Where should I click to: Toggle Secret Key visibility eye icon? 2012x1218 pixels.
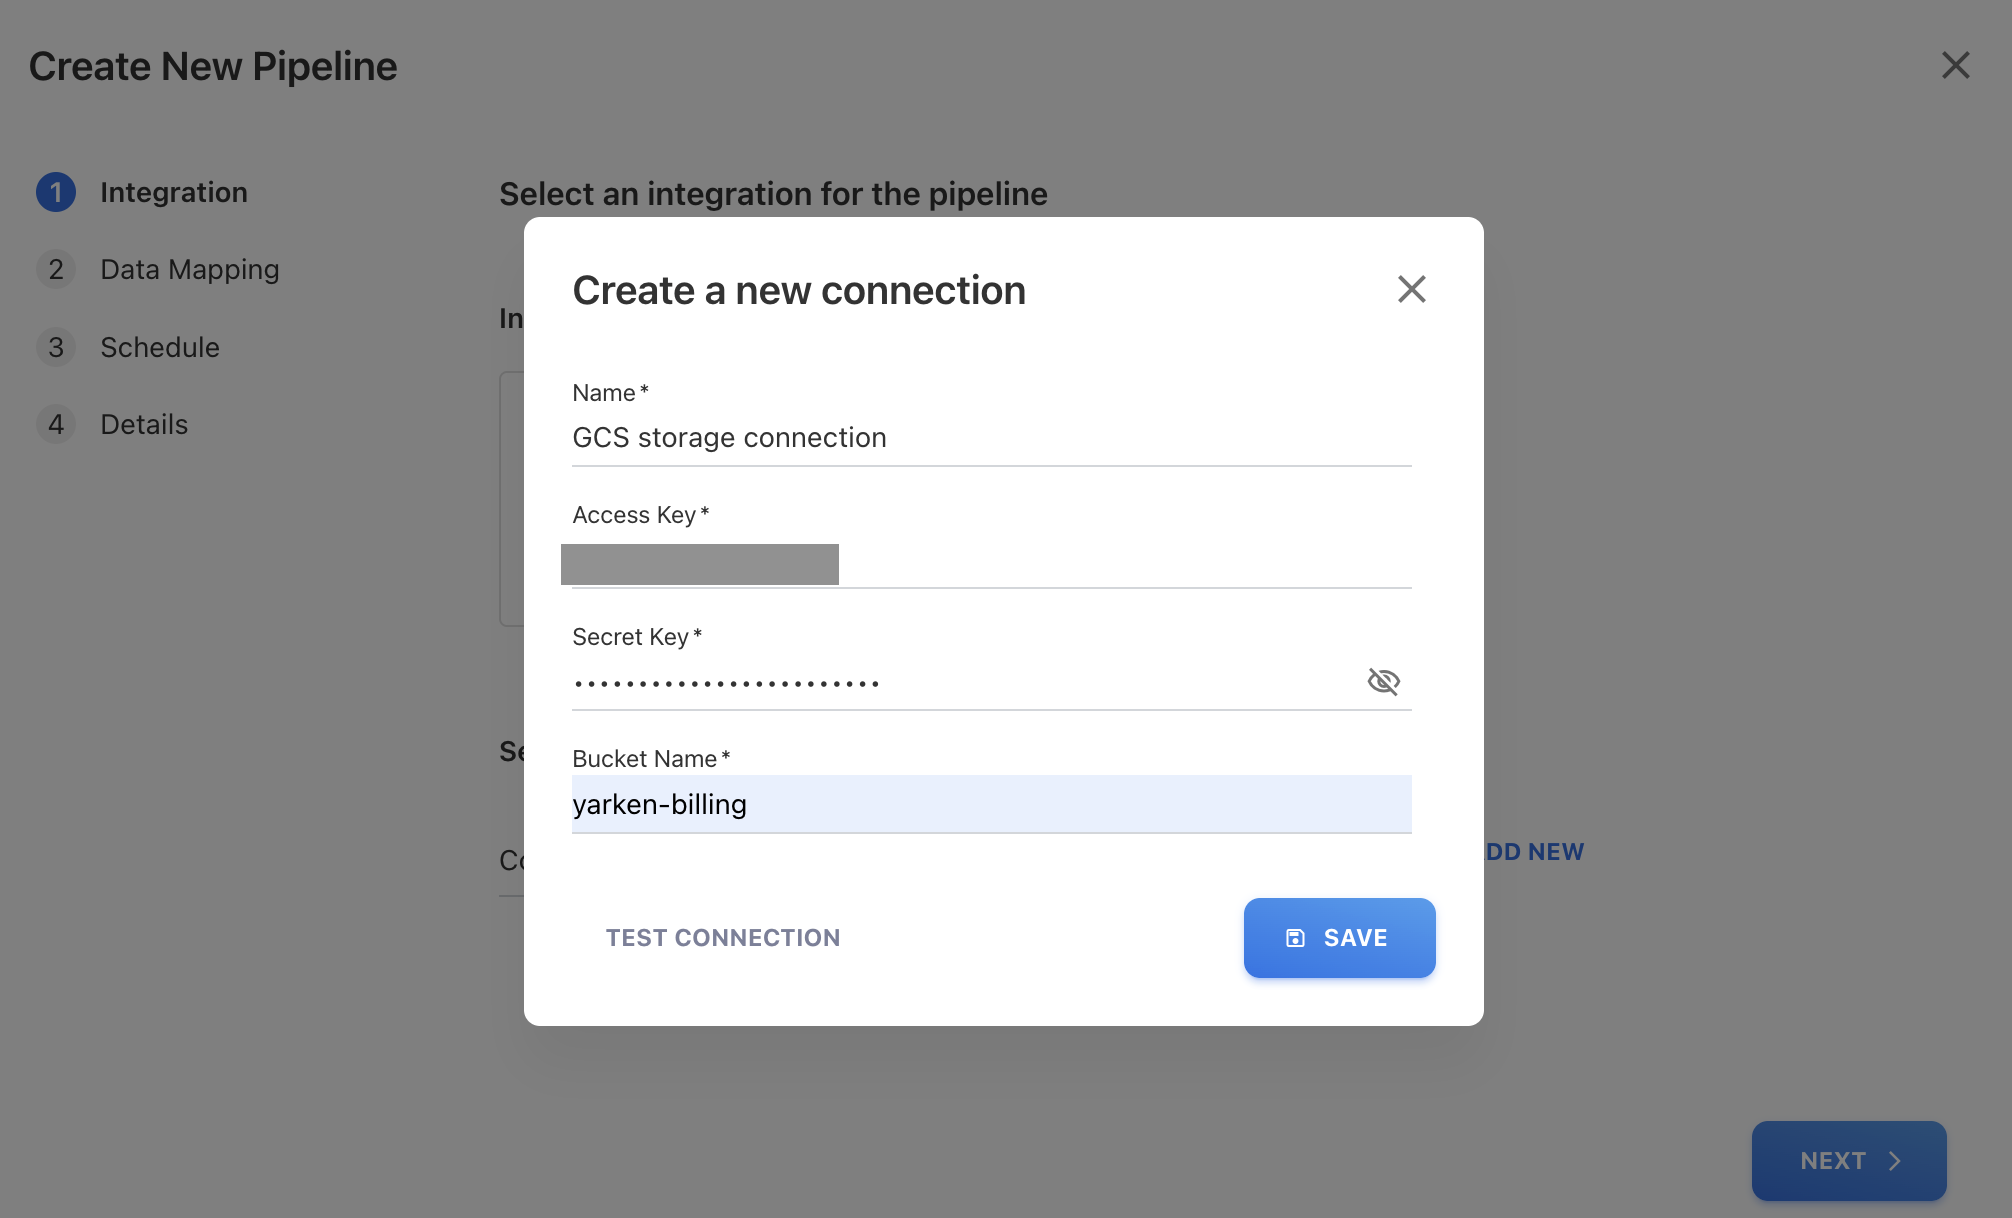tap(1383, 681)
